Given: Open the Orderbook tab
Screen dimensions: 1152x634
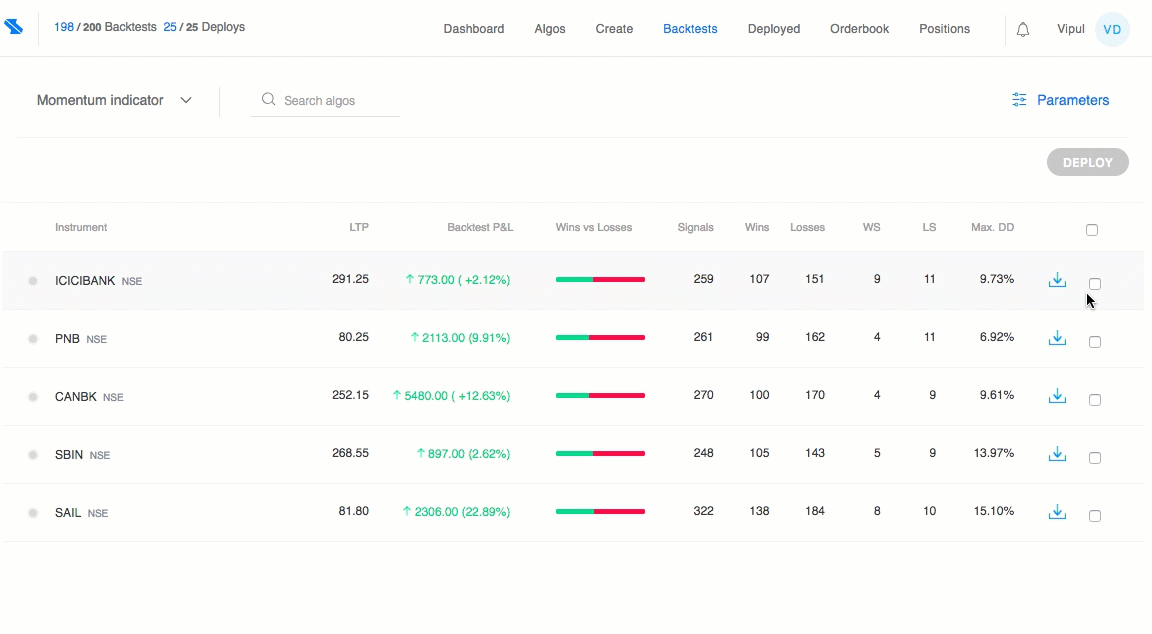Looking at the screenshot, I should point(860,29).
